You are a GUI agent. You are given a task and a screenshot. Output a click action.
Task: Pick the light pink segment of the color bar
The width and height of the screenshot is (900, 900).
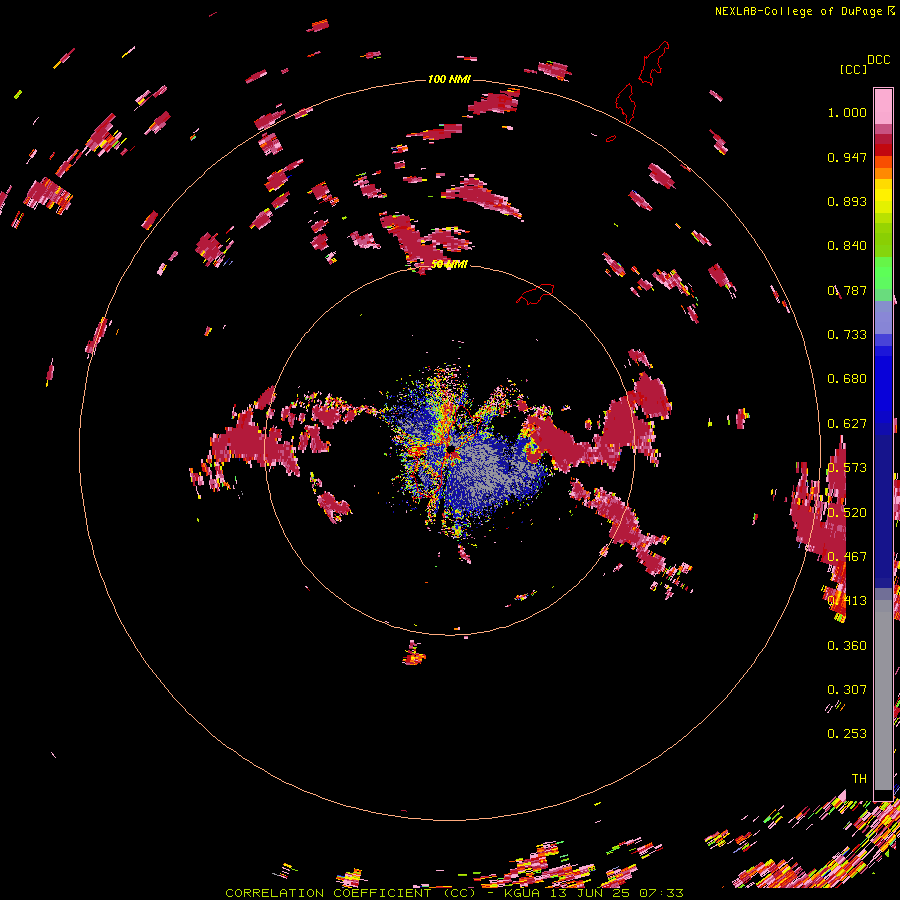(x=883, y=106)
